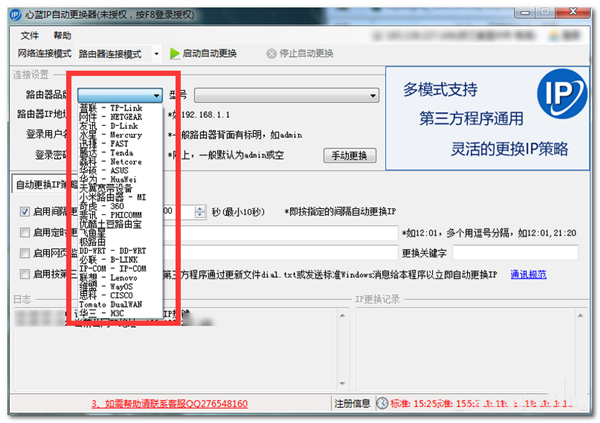Collapse the router brand dropdown arrow
600x423 pixels.
coord(156,95)
